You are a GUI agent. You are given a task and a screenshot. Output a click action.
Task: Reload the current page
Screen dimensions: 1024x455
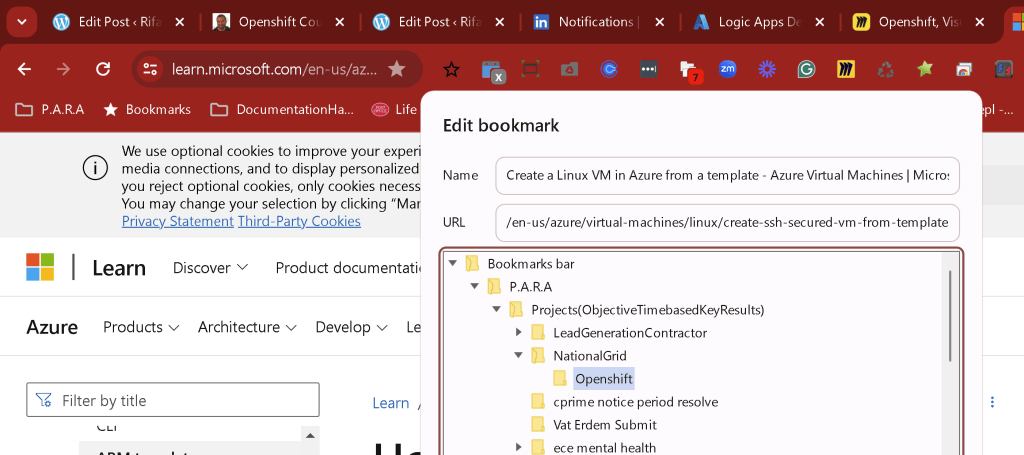point(103,69)
